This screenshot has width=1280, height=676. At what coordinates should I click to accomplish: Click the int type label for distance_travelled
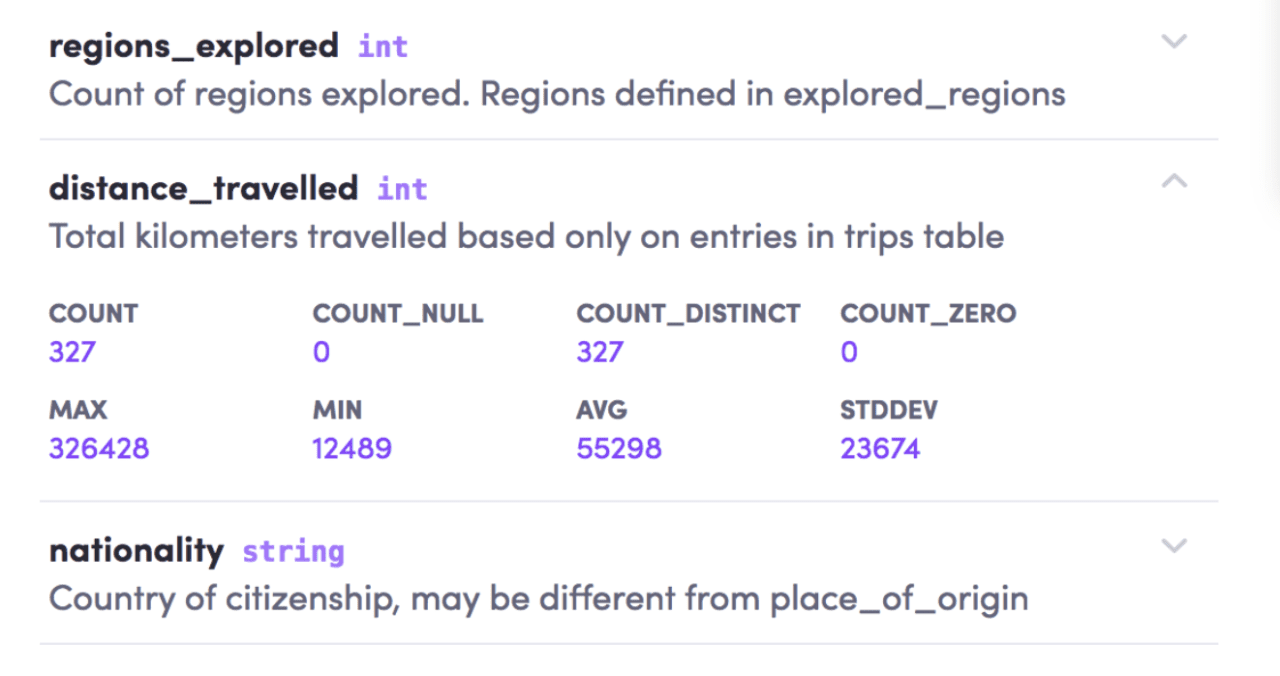coord(402,188)
